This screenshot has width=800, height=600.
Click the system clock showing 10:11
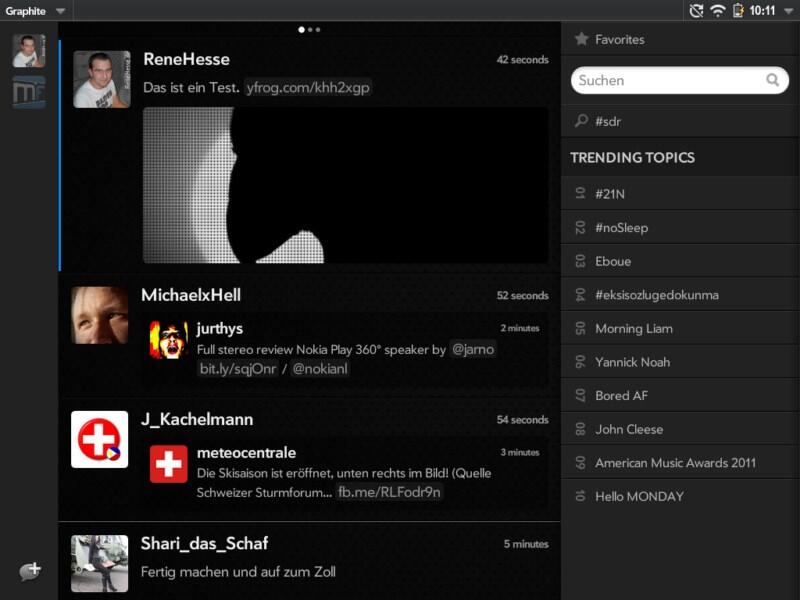pyautogui.click(x=762, y=11)
